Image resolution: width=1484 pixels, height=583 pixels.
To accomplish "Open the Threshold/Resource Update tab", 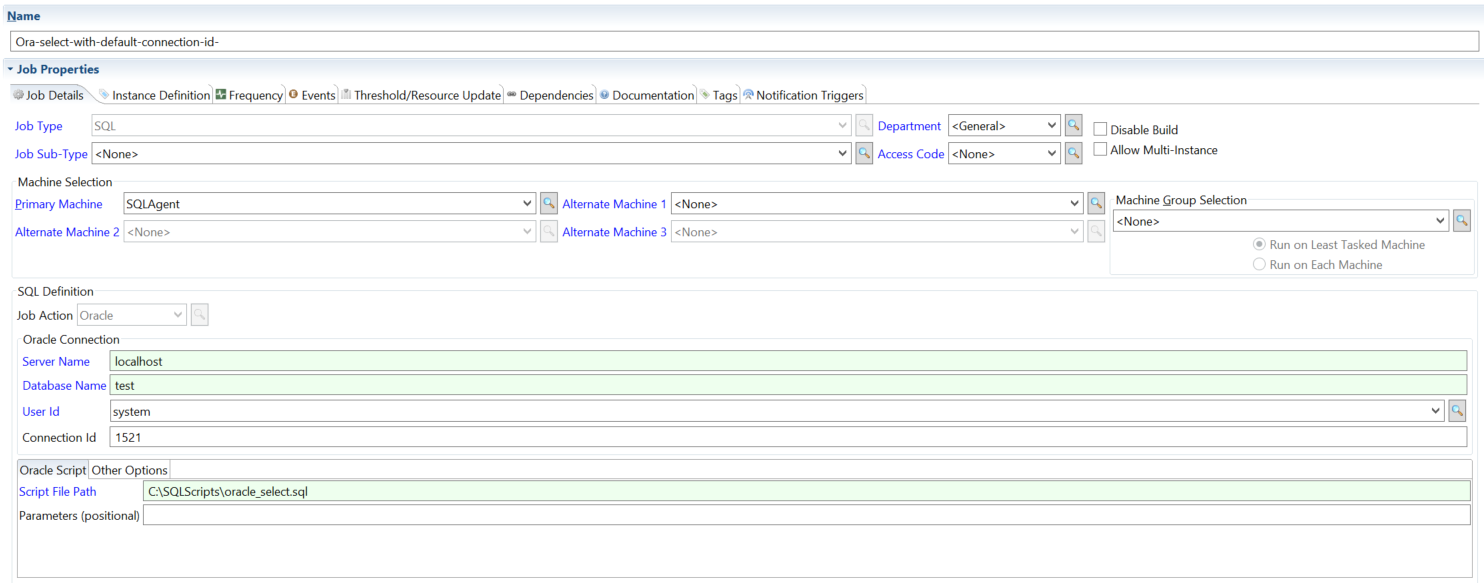I will click(421, 95).
